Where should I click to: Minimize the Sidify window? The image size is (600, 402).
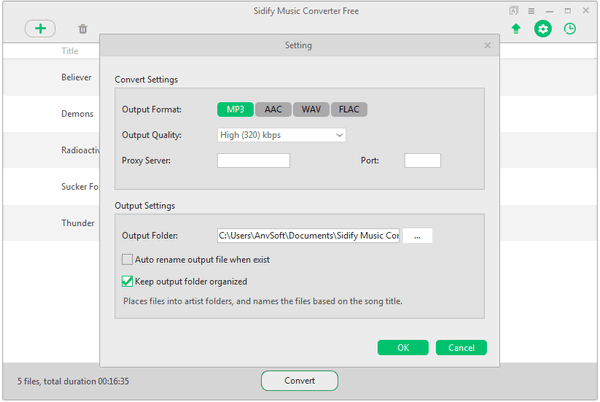tap(549, 11)
